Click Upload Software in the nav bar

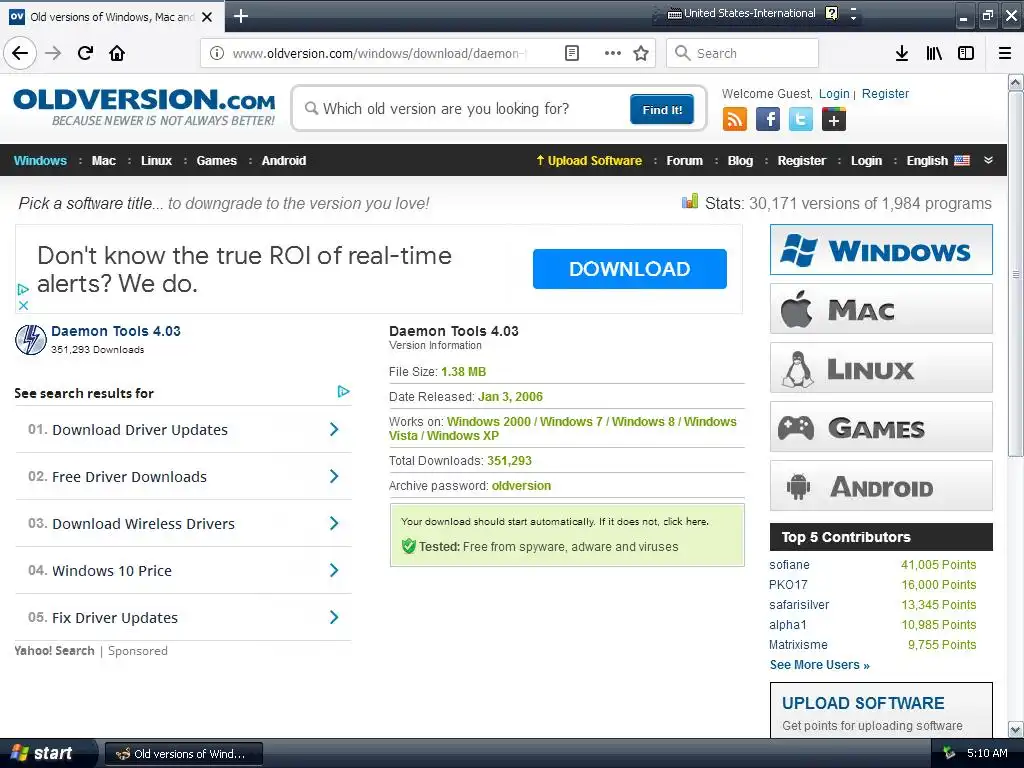coord(589,161)
